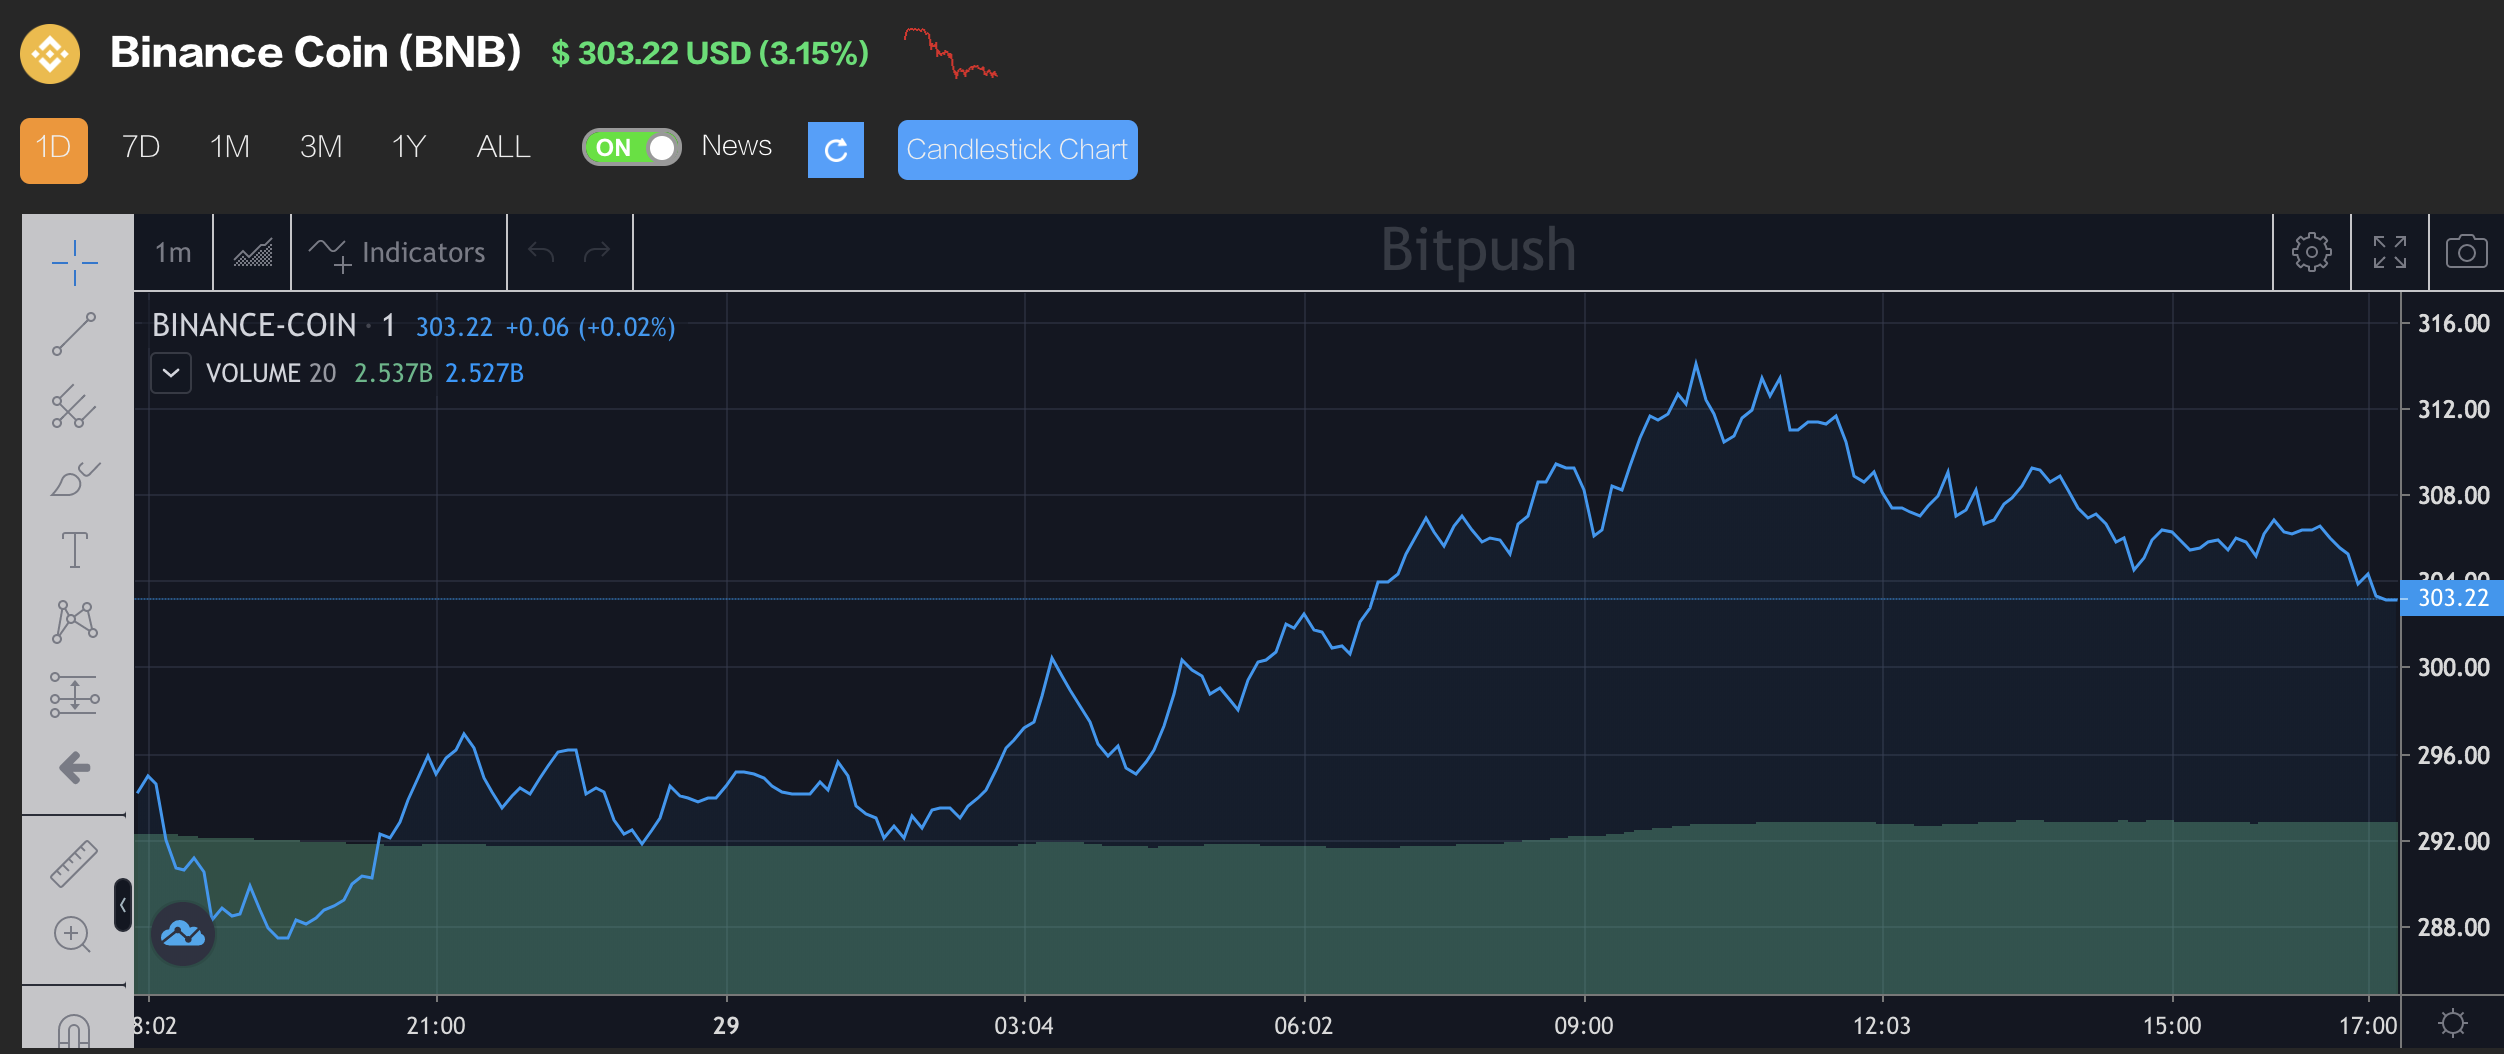Collapse the VOLUME indicator legend
The height and width of the screenshot is (1054, 2504).
[171, 373]
